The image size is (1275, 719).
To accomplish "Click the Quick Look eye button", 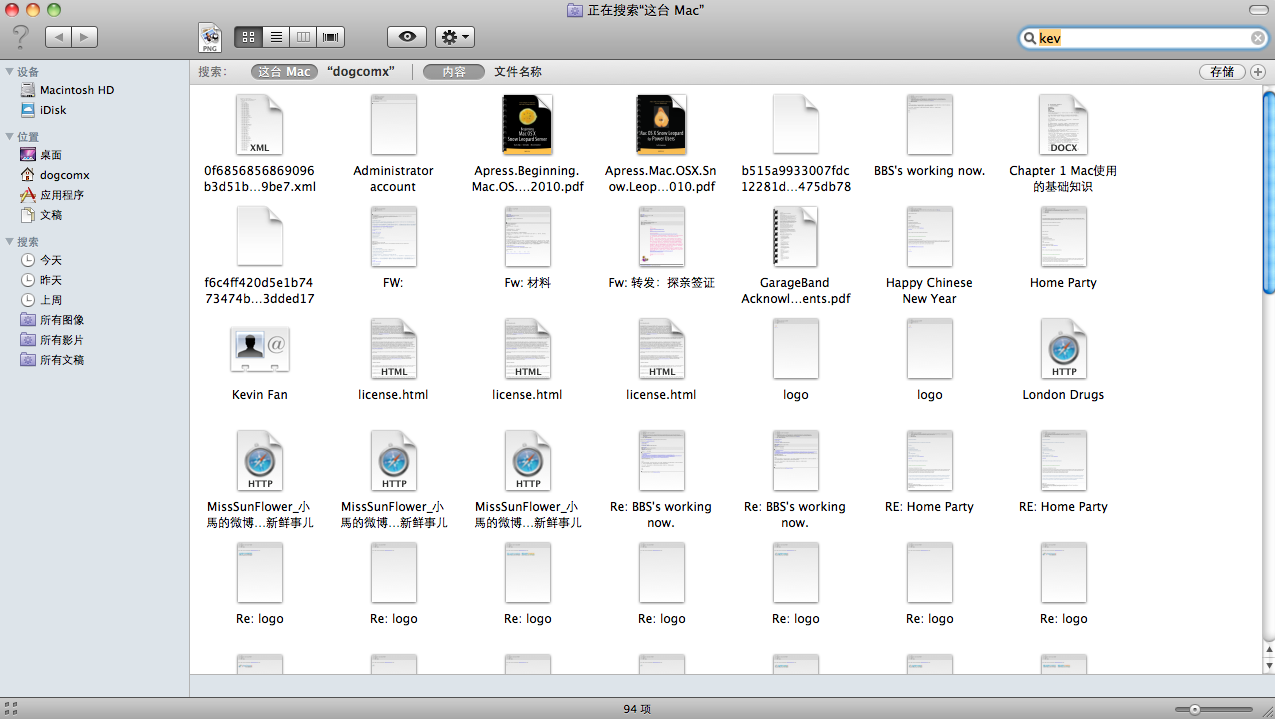I will click(407, 37).
